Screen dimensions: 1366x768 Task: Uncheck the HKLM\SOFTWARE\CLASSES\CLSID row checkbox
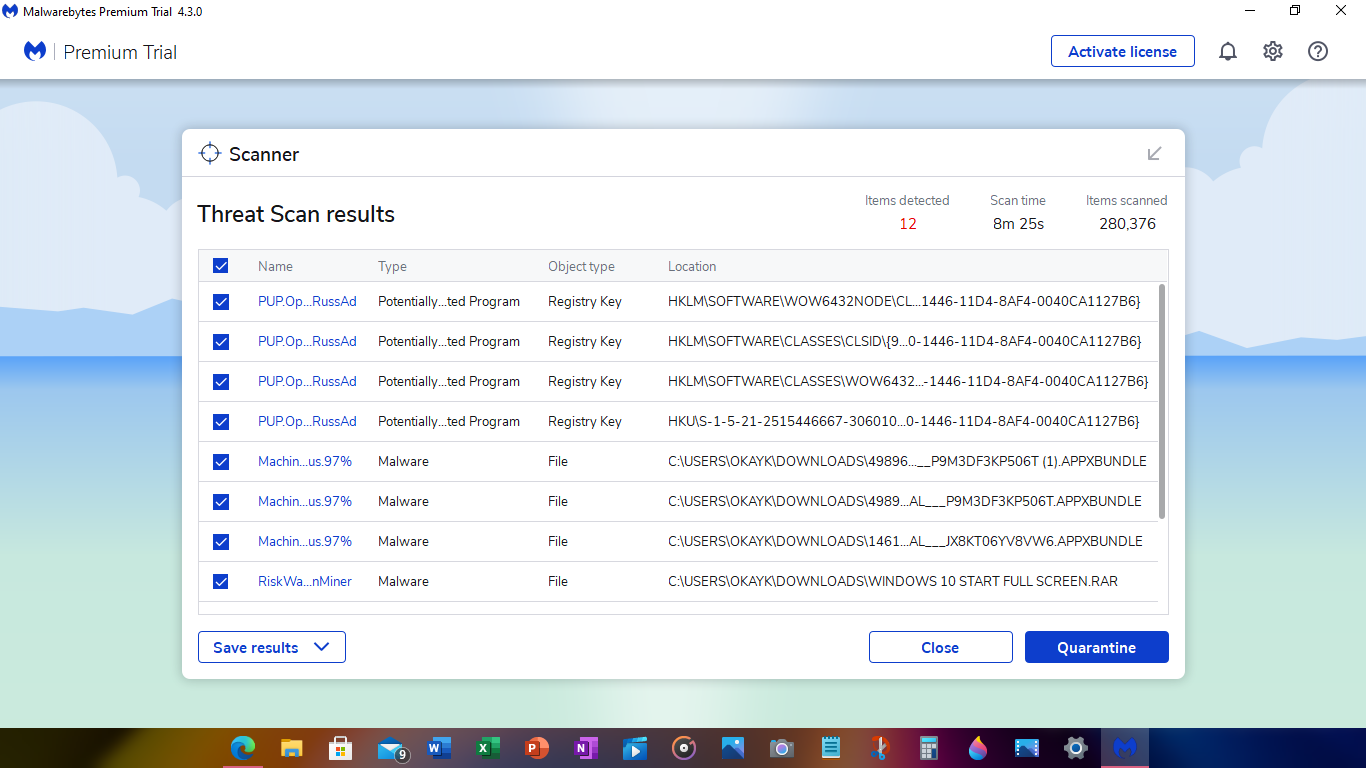coord(221,342)
